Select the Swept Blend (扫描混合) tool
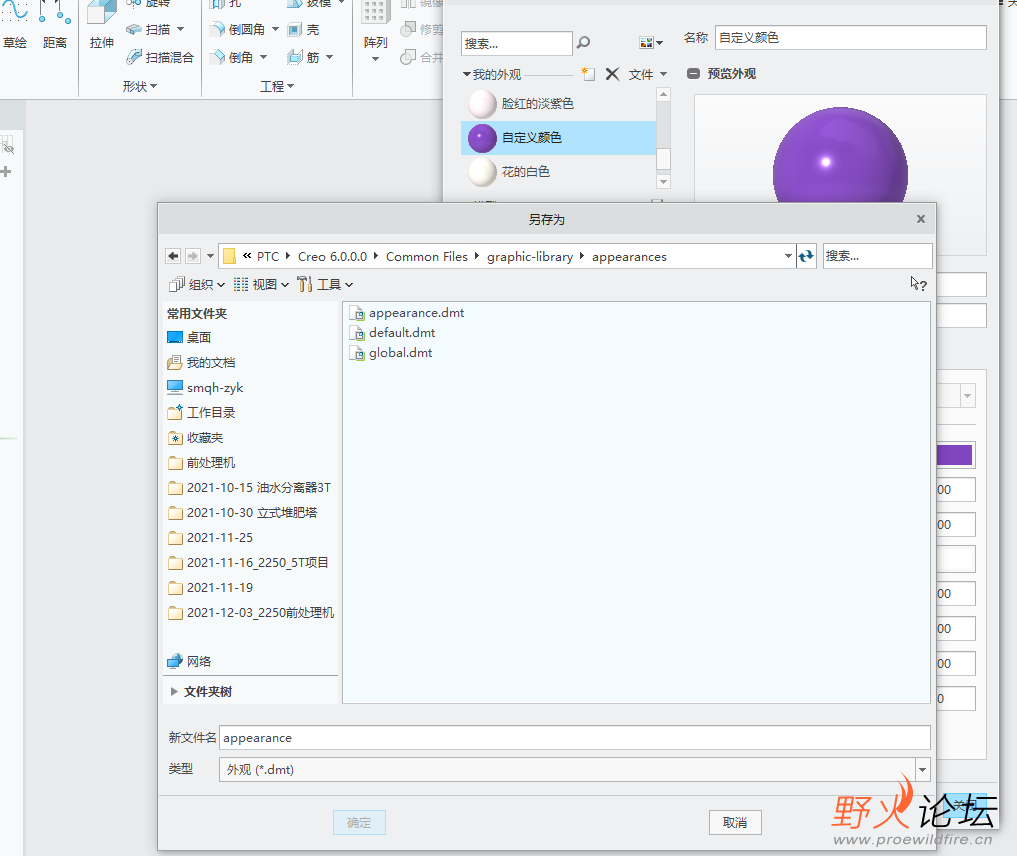This screenshot has width=1017, height=856. tap(160, 58)
